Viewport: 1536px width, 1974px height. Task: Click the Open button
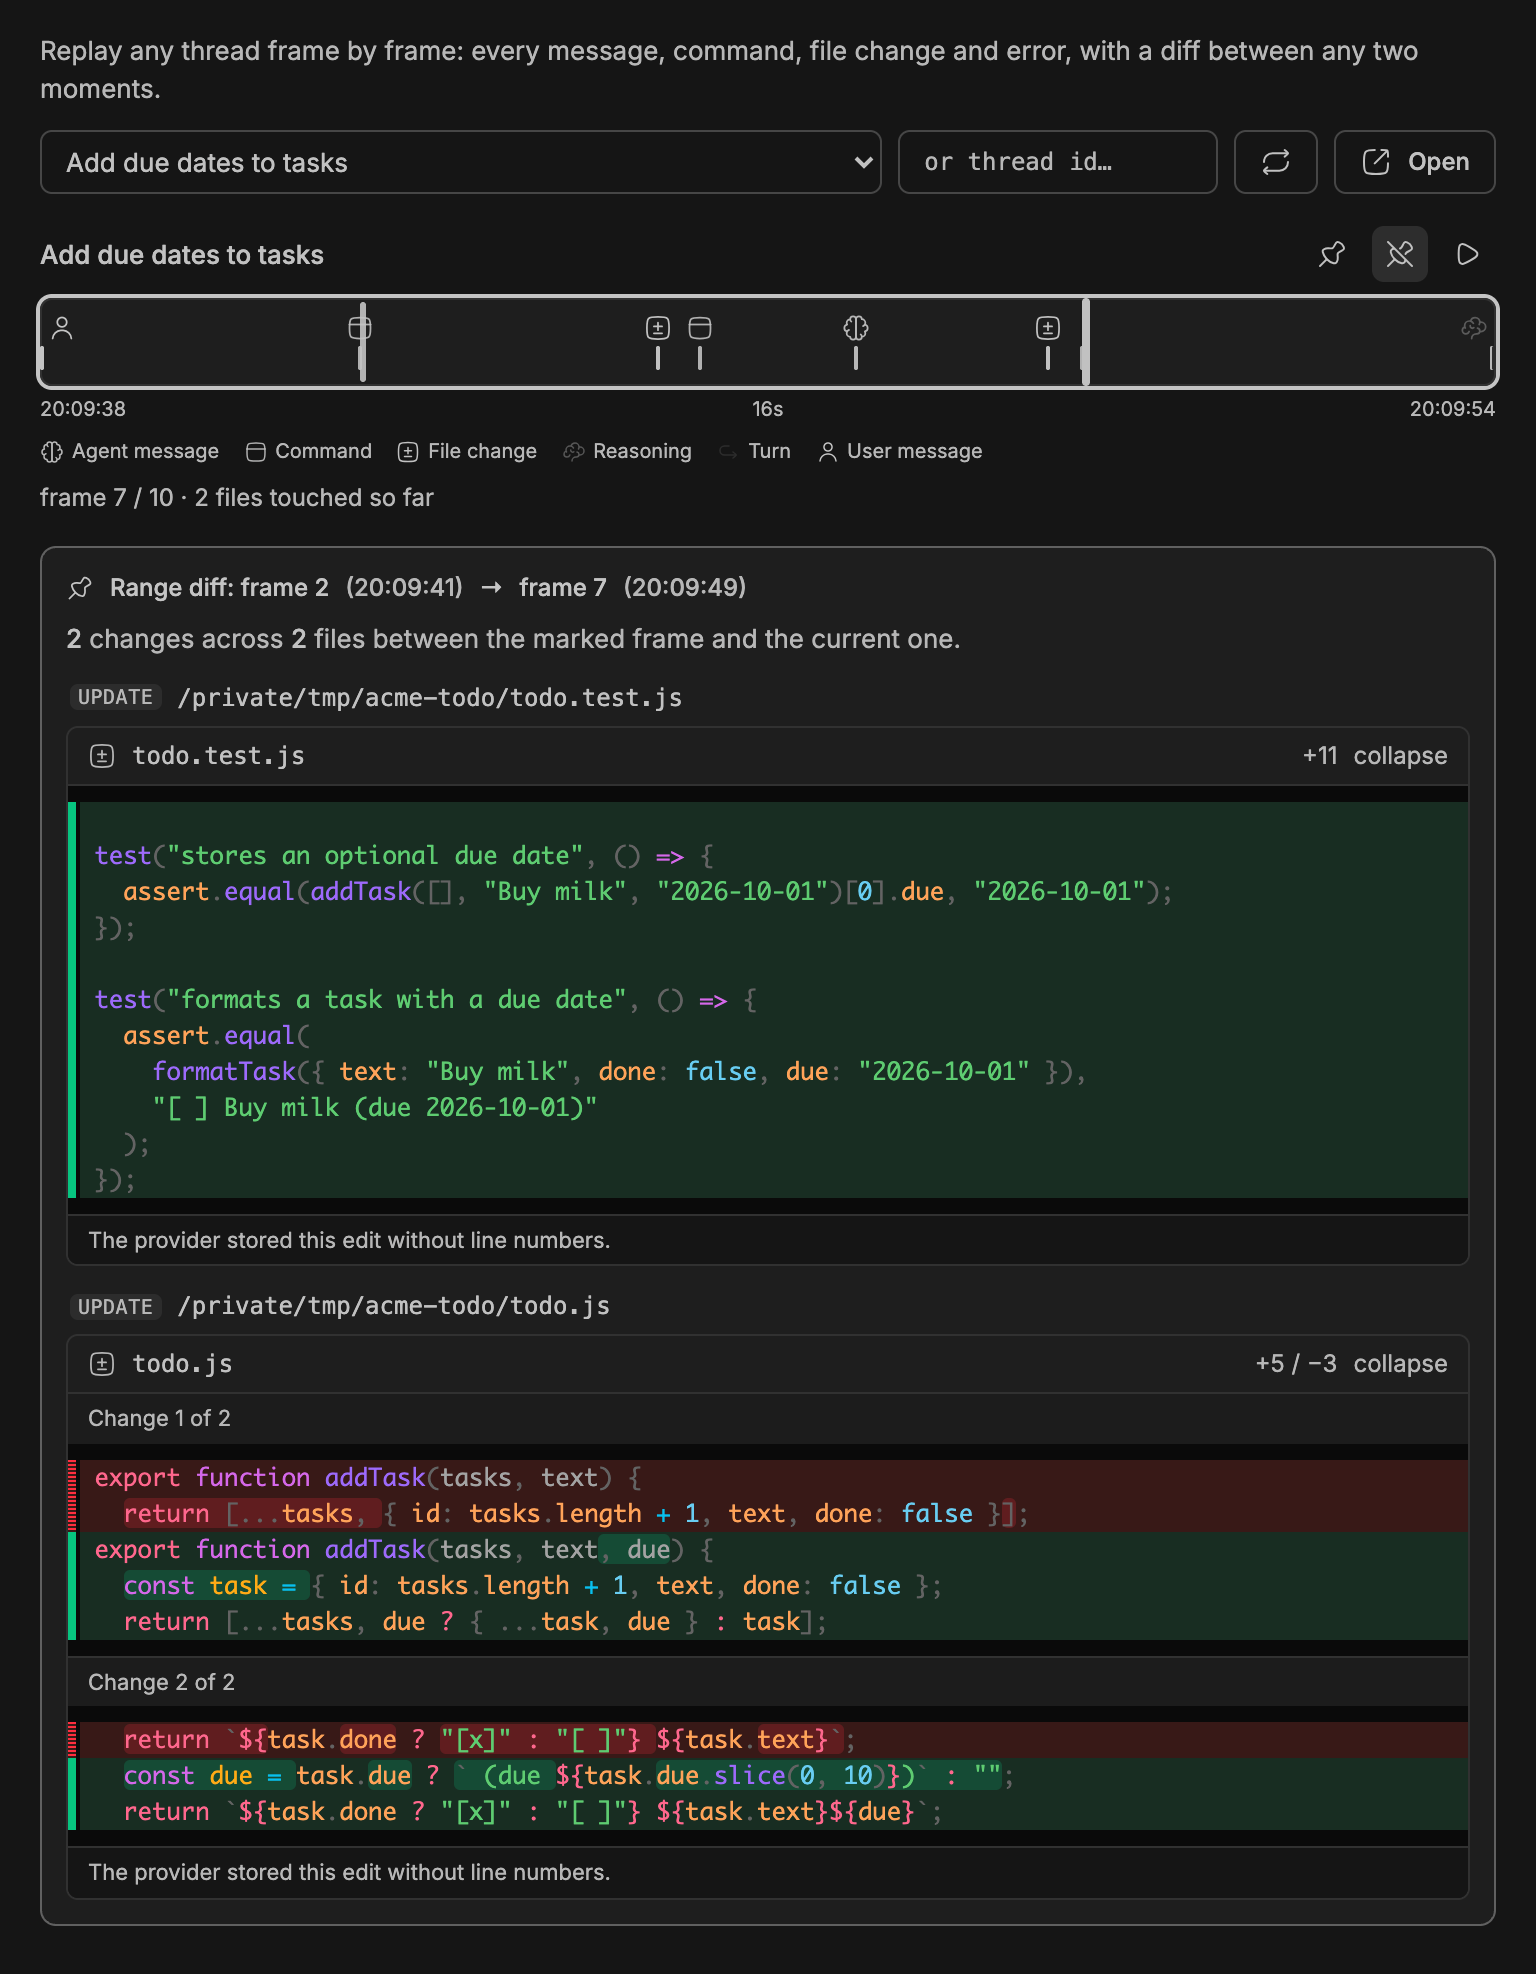1415,162
